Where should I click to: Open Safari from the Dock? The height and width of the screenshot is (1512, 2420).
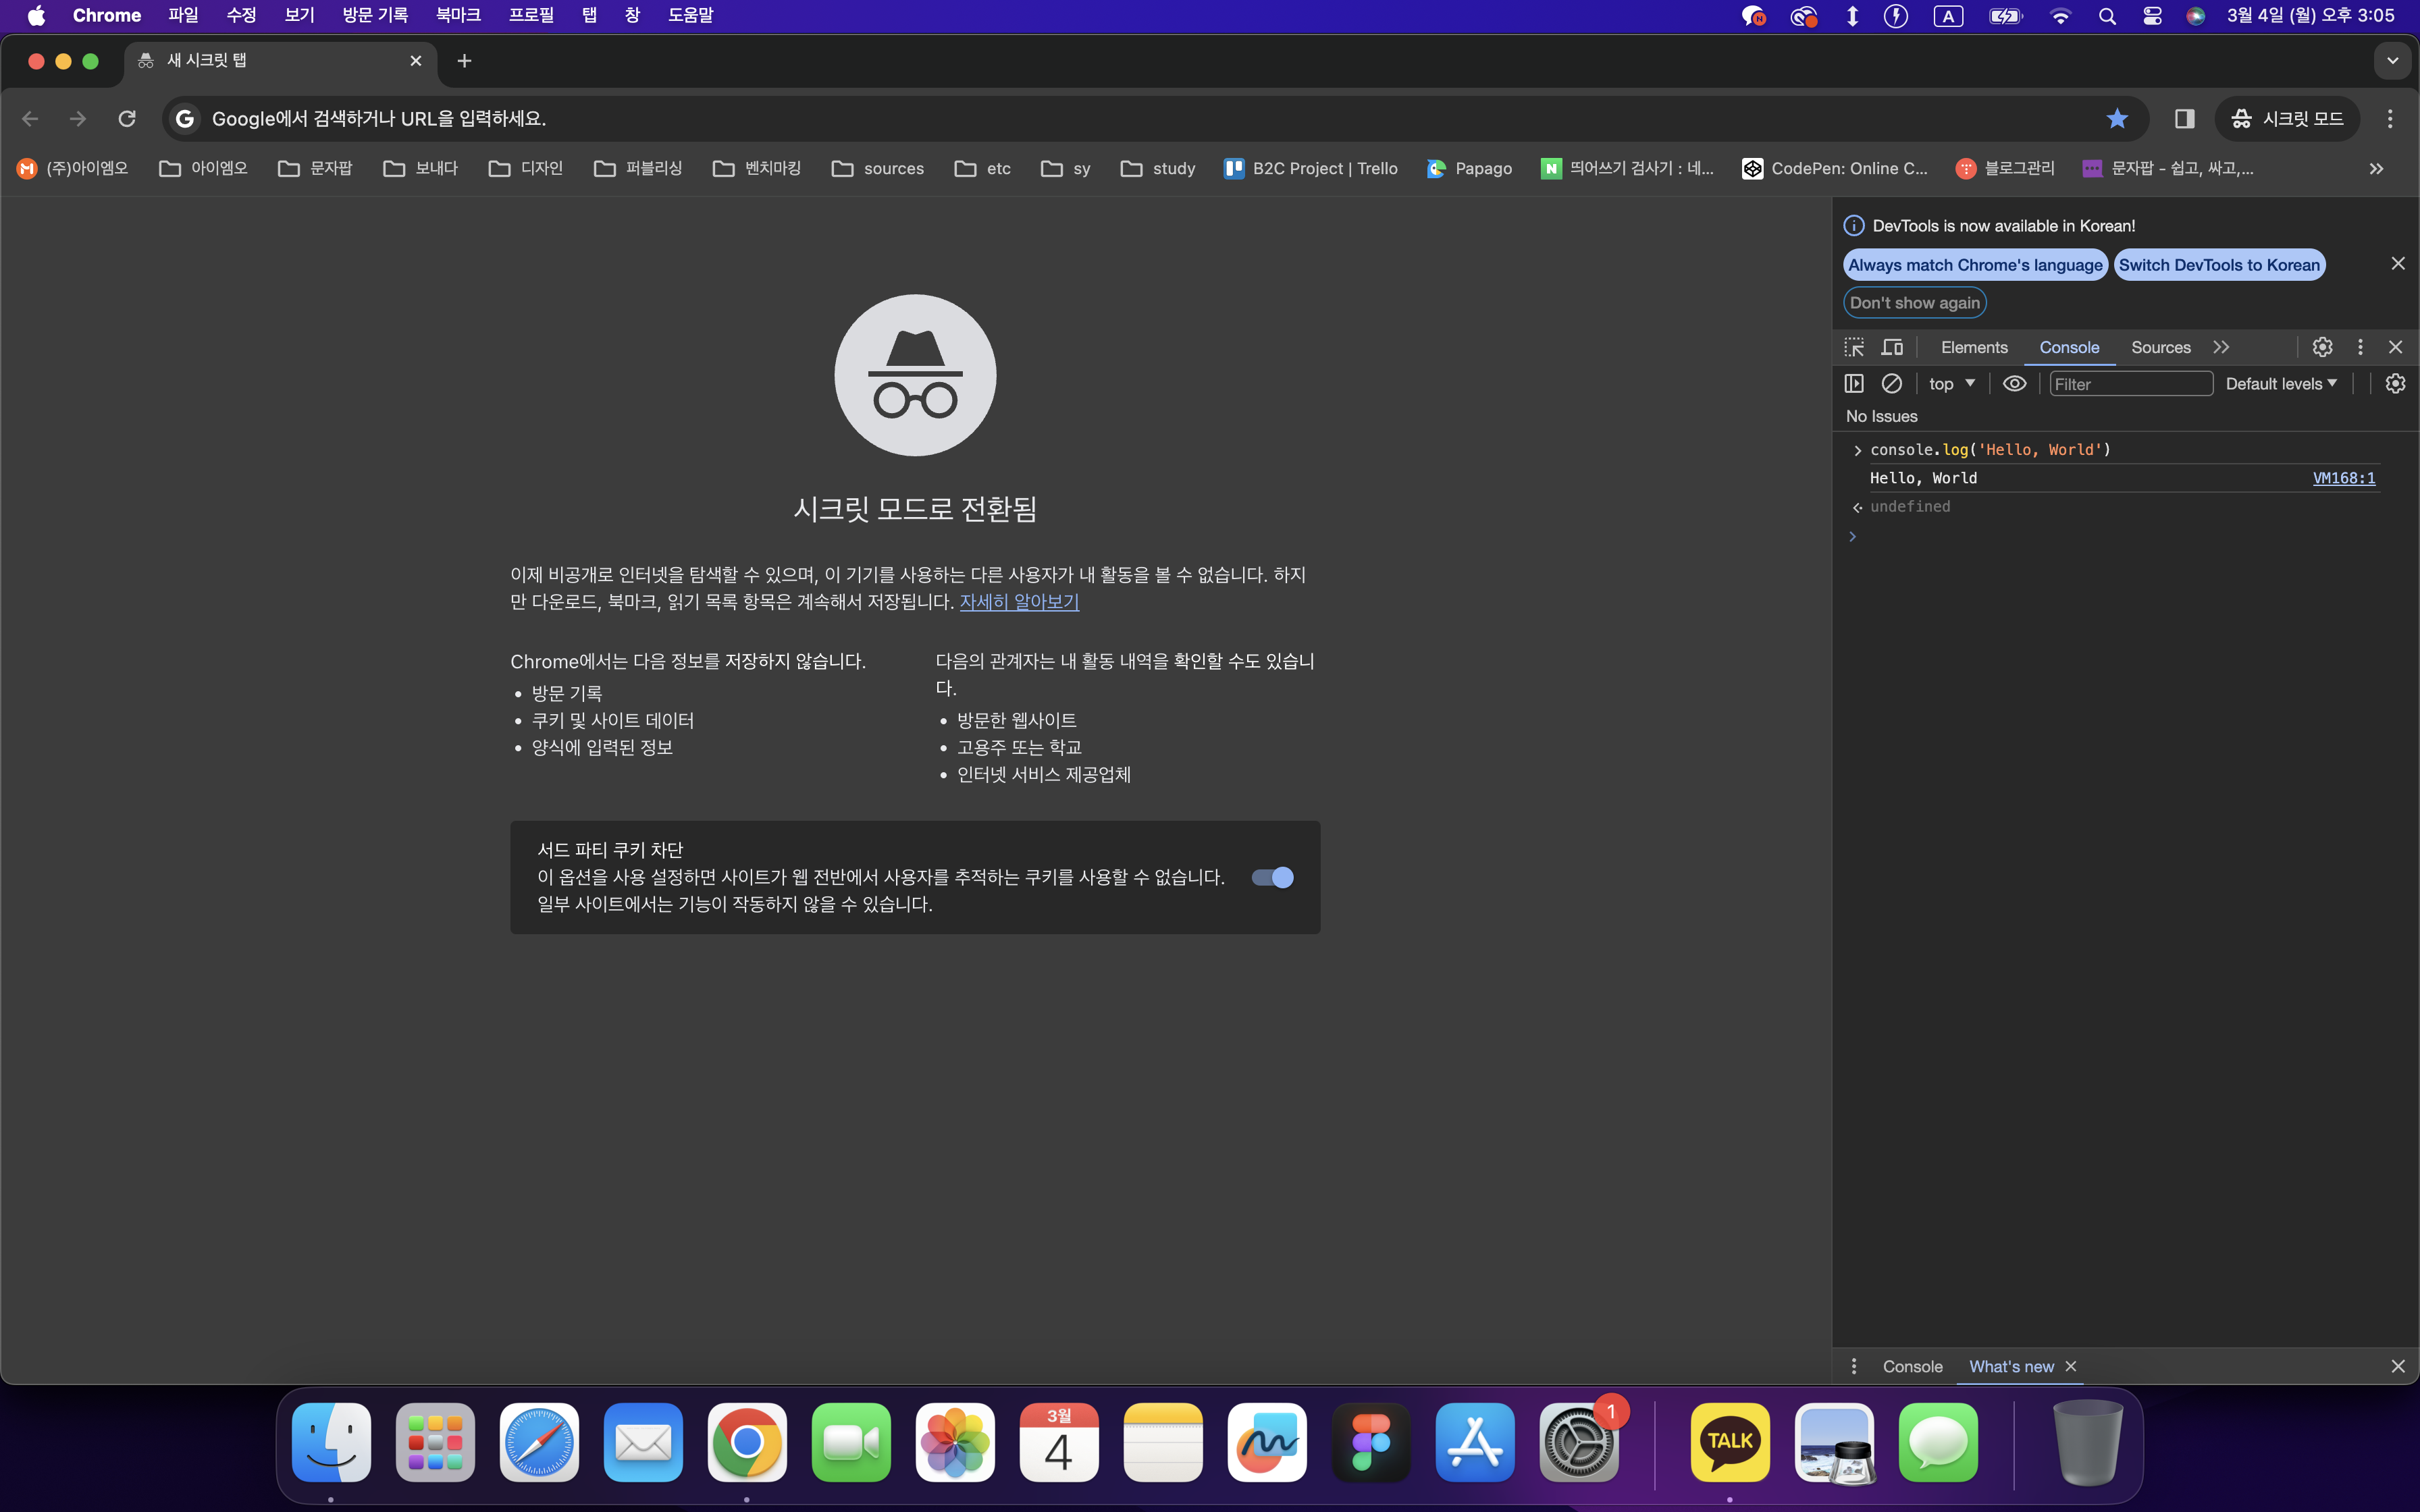539,1442
